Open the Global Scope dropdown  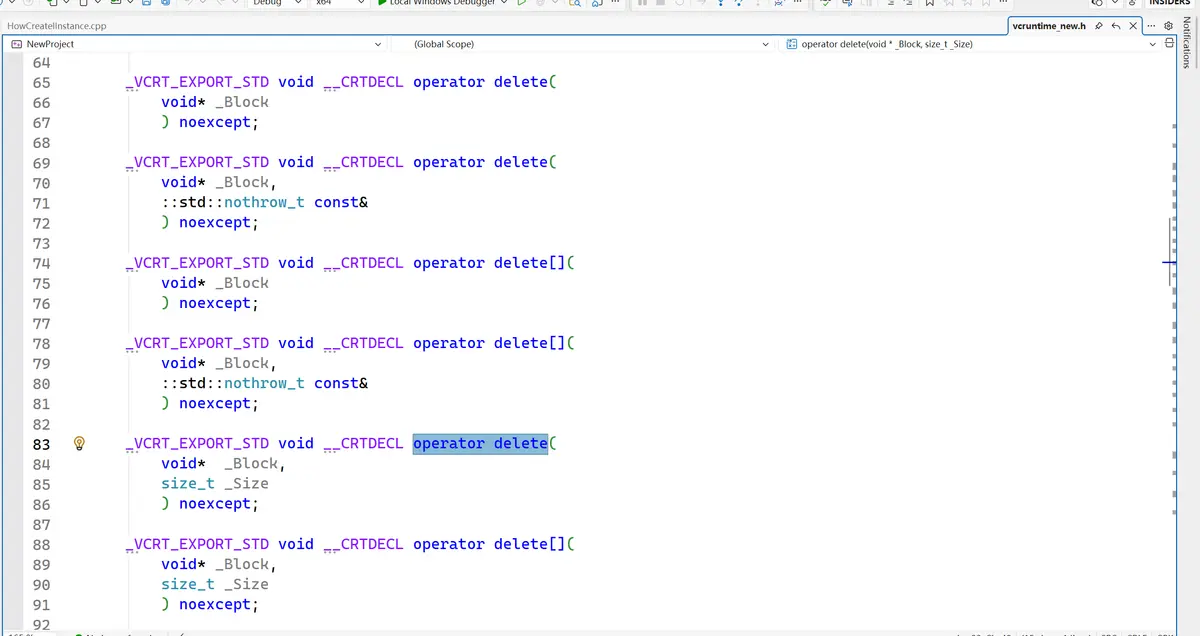point(765,44)
